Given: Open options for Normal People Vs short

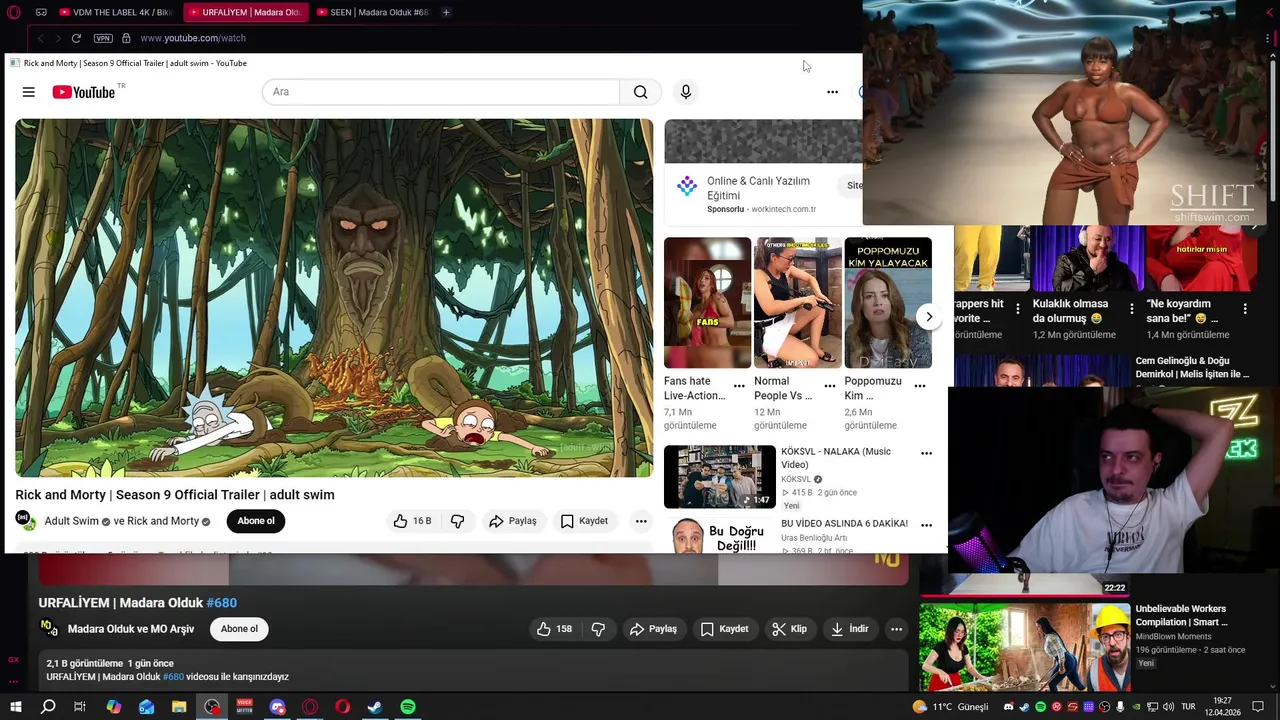Looking at the screenshot, I should coord(829,386).
